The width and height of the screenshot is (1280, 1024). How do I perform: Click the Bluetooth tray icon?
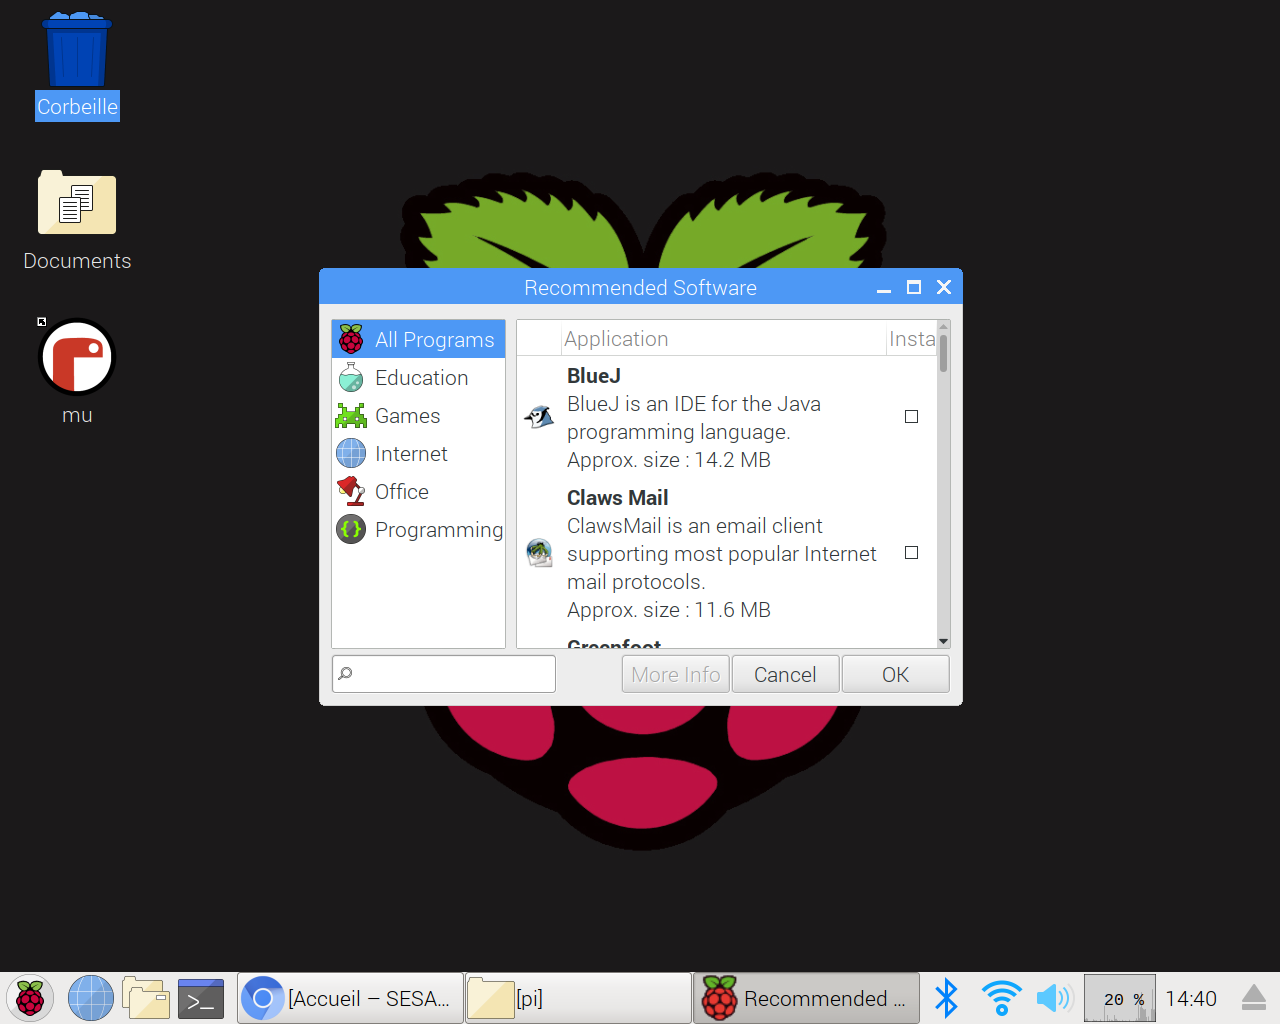(946, 998)
